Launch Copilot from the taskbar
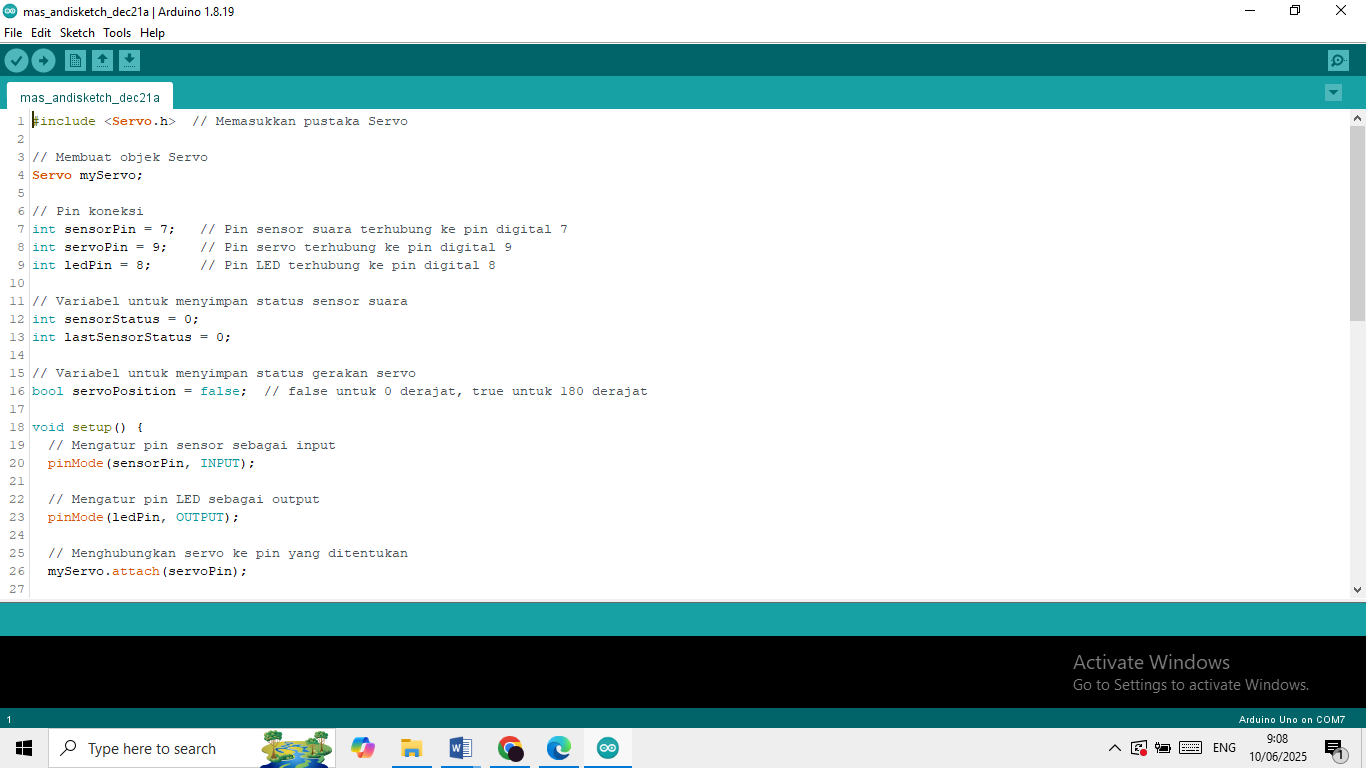Viewport: 1366px width, 768px height. point(362,748)
